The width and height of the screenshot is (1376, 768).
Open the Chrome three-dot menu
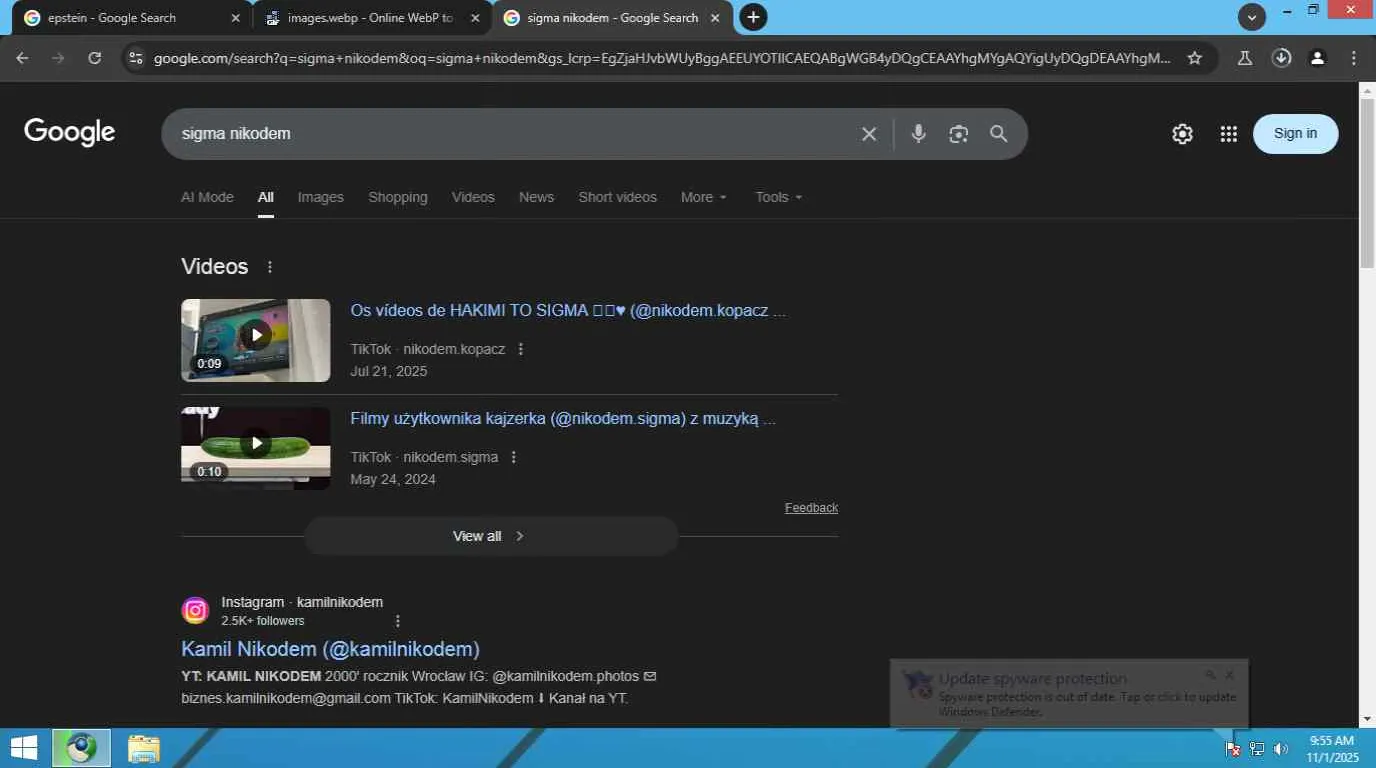point(1354,58)
